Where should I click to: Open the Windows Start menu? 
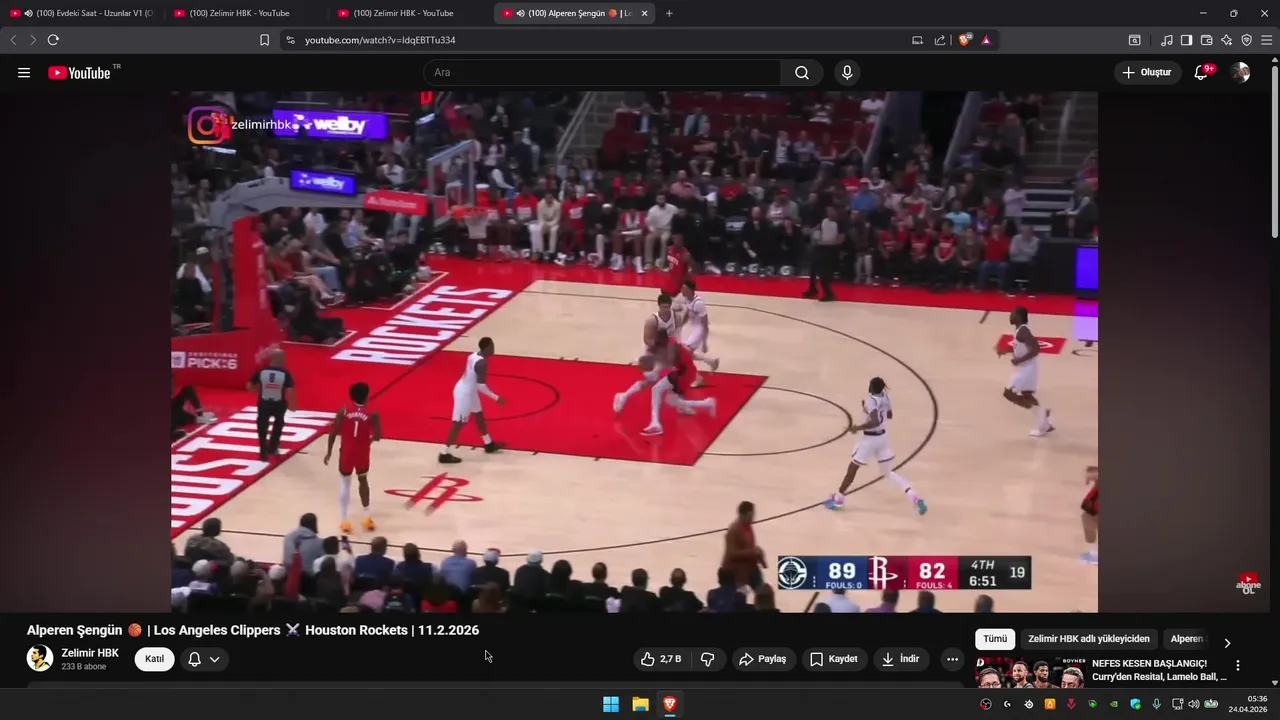click(611, 704)
